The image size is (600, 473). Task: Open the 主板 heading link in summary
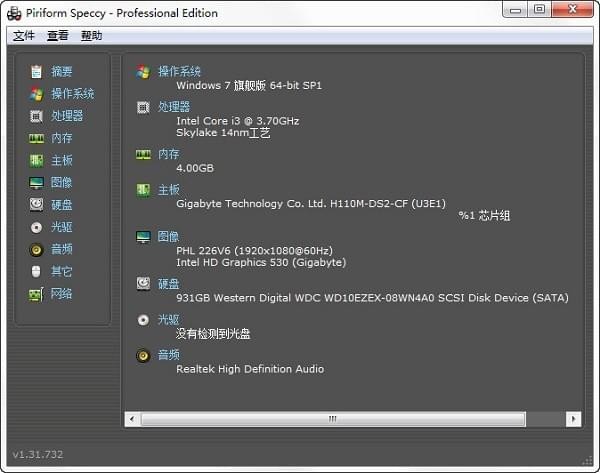(x=168, y=189)
